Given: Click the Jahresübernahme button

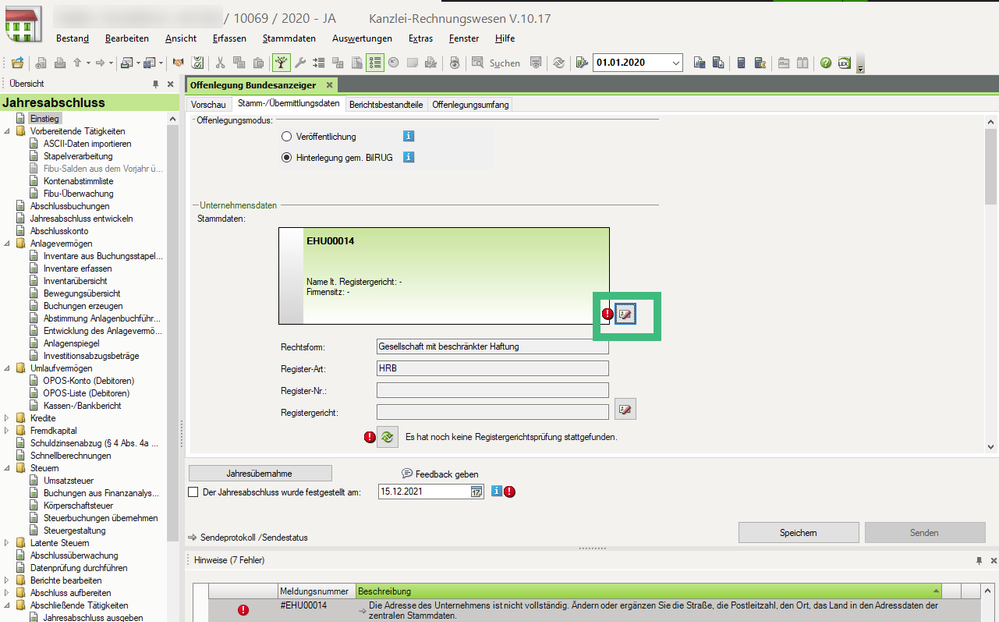Looking at the screenshot, I should 260,474.
